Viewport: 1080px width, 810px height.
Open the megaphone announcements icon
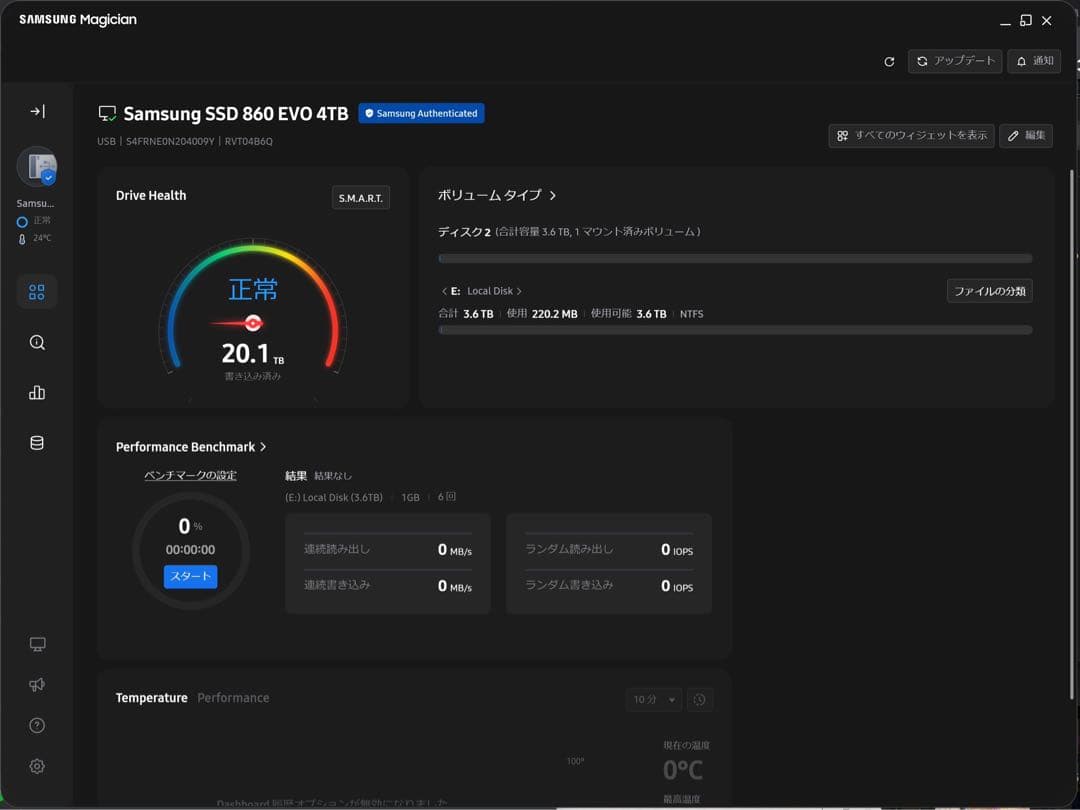37,685
